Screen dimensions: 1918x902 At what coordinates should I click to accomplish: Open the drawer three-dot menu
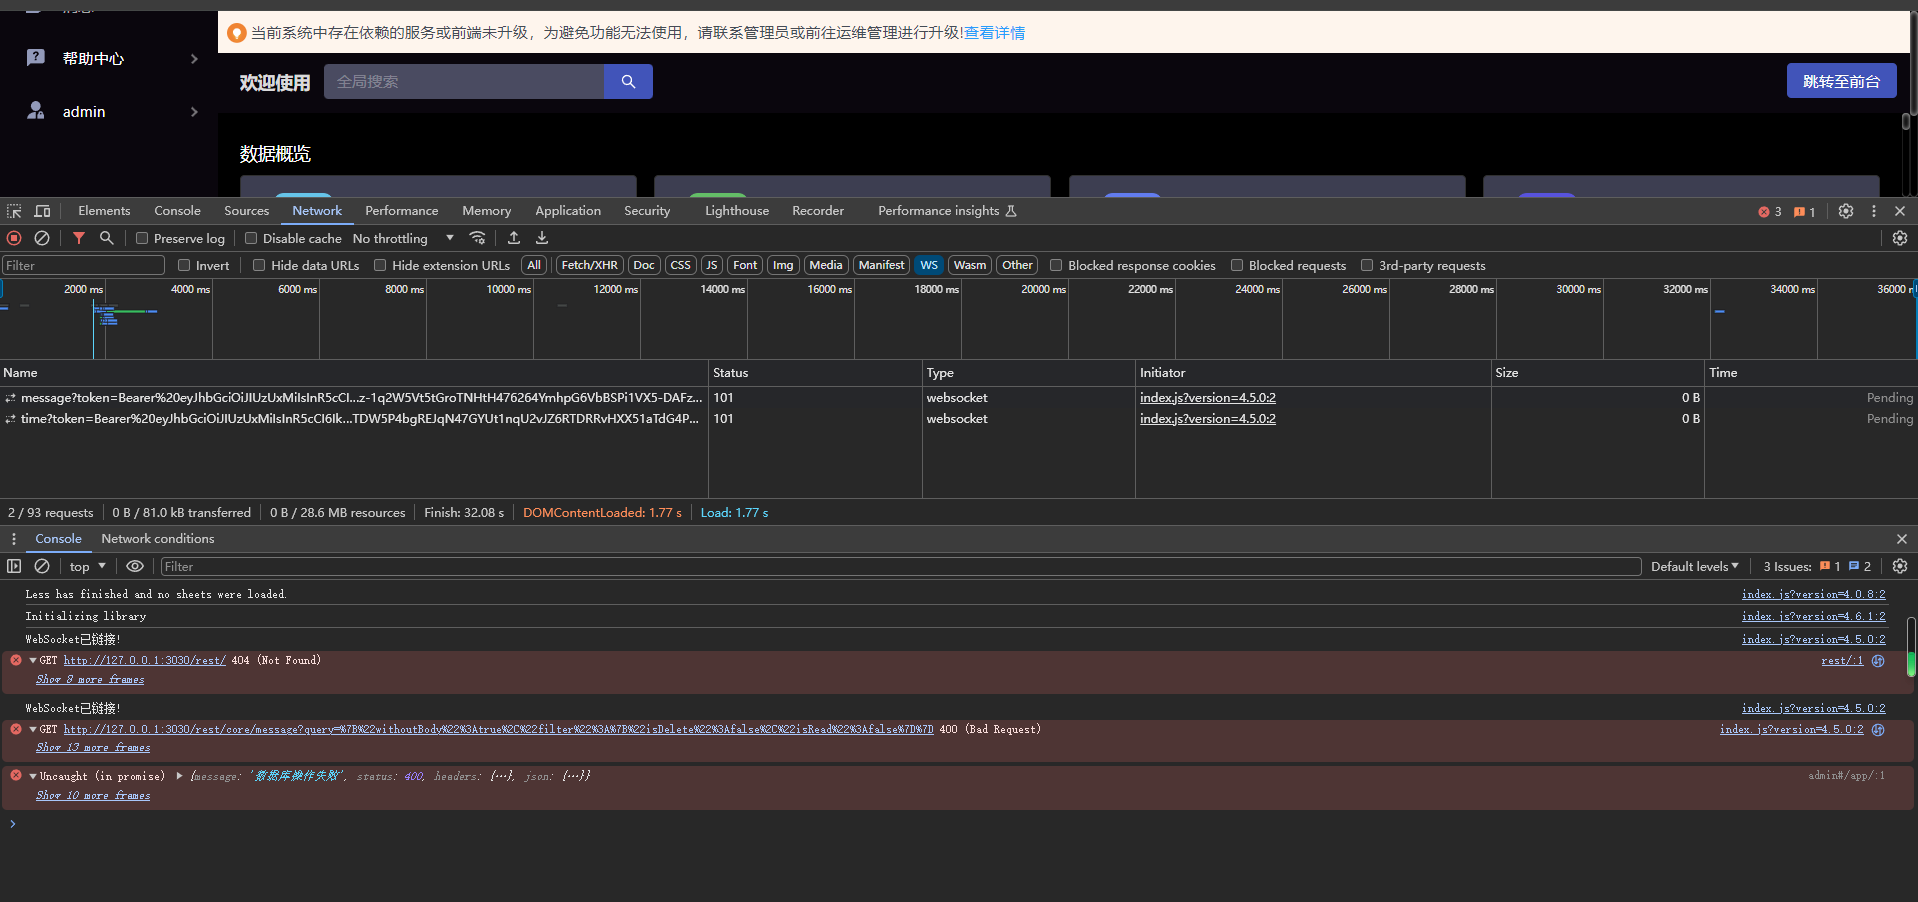tap(14, 539)
